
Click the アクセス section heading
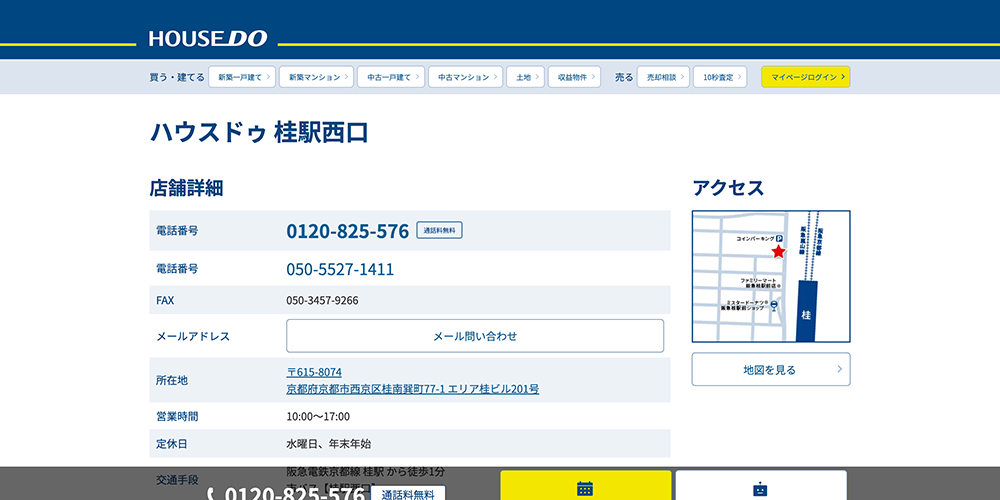728,188
